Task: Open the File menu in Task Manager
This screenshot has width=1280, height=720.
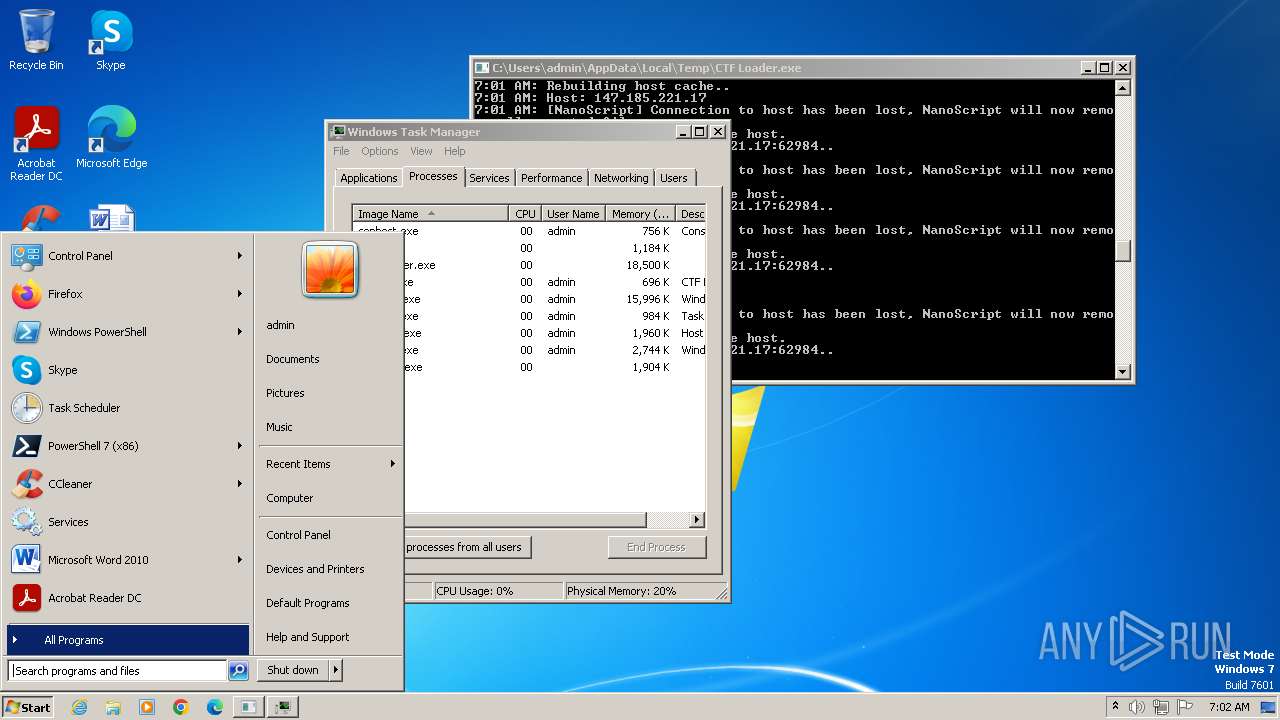Action: tap(341, 151)
